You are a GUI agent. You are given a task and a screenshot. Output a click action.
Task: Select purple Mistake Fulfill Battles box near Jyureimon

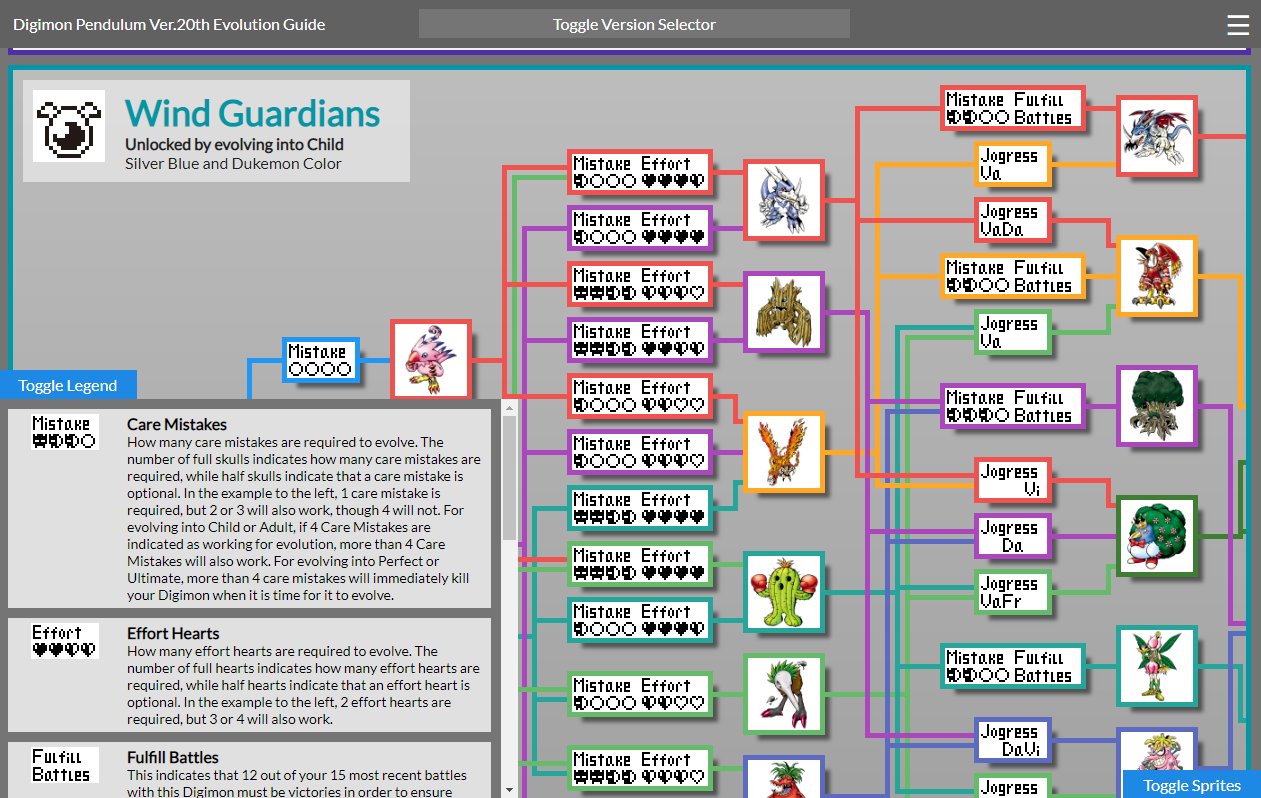coord(1012,407)
